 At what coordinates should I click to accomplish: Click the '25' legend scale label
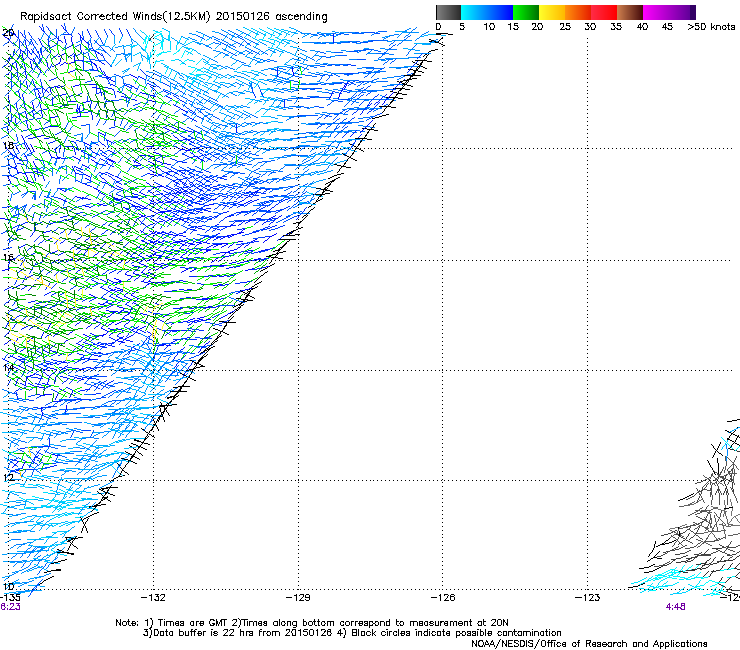tap(565, 27)
